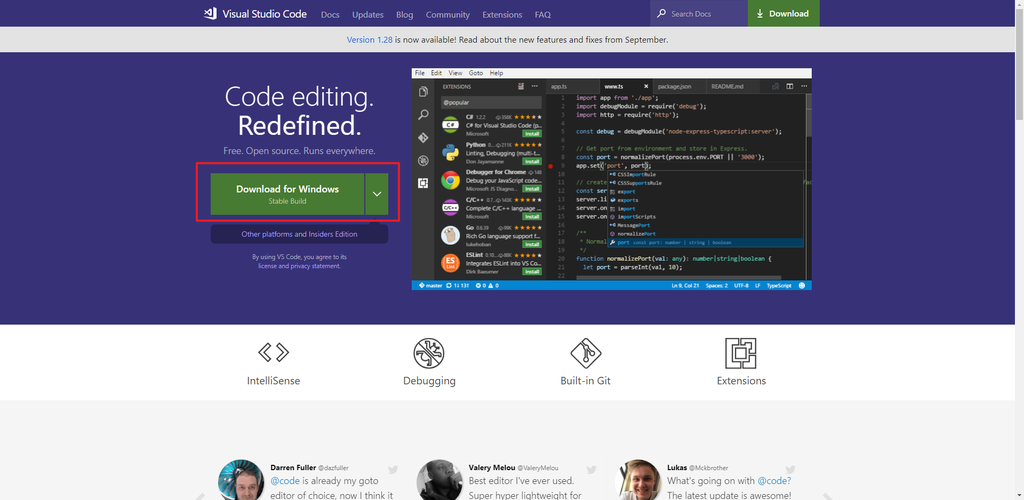Open Explorer icon in the editor screenshot's activity bar
The height and width of the screenshot is (500, 1024).
[423, 92]
